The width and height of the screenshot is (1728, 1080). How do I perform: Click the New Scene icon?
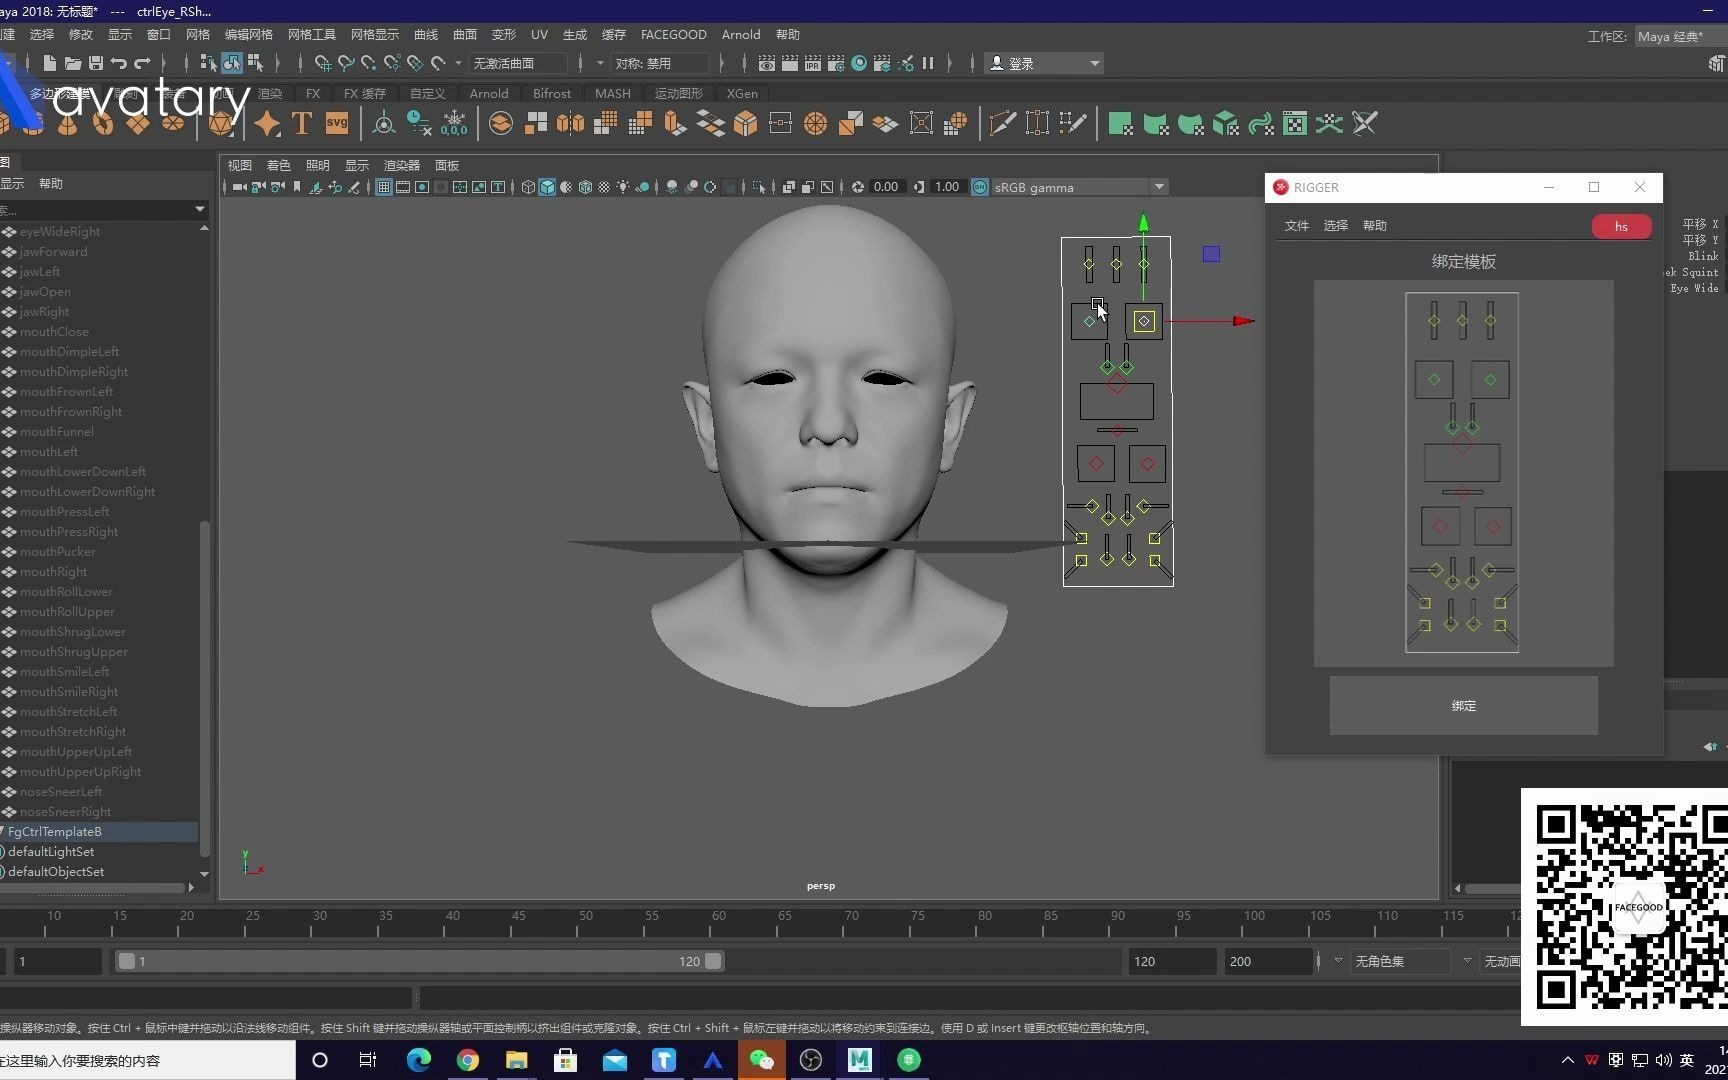coord(49,63)
